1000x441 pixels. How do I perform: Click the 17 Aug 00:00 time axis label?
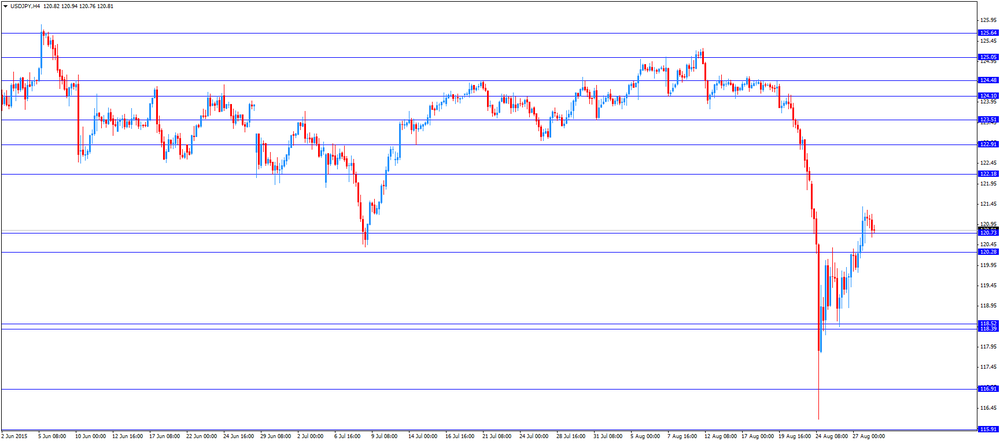tap(756, 437)
